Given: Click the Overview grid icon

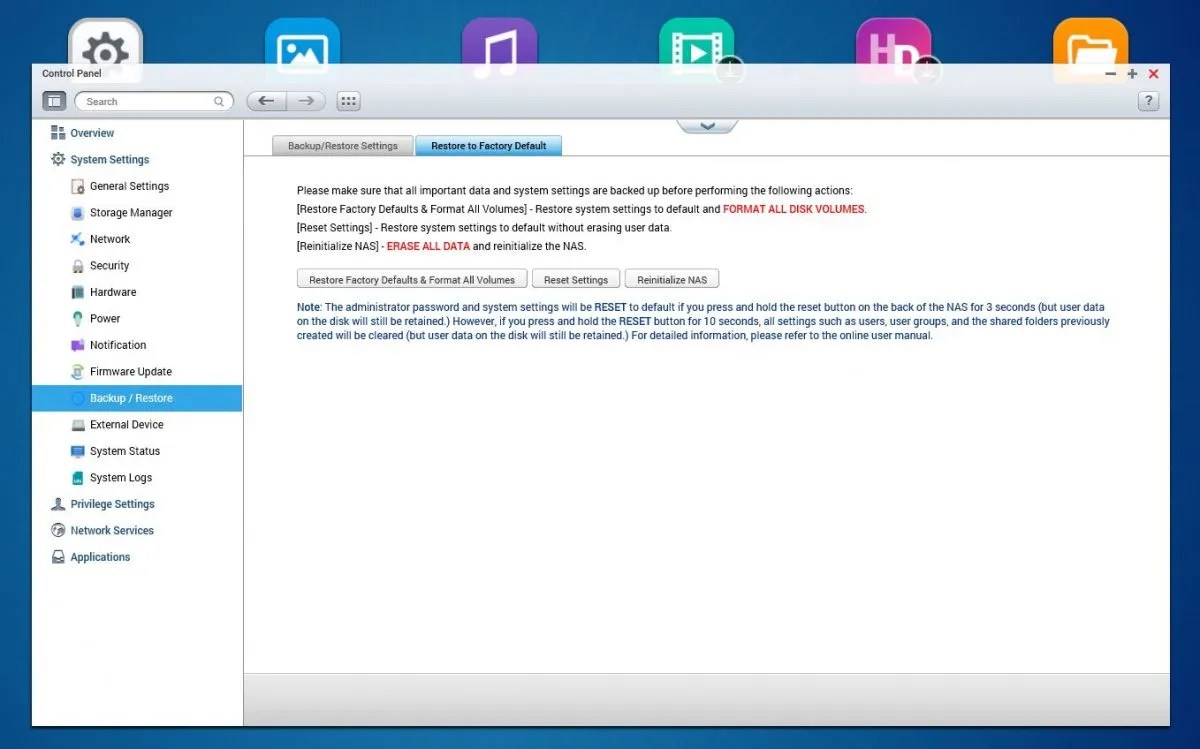Looking at the screenshot, I should [x=58, y=133].
